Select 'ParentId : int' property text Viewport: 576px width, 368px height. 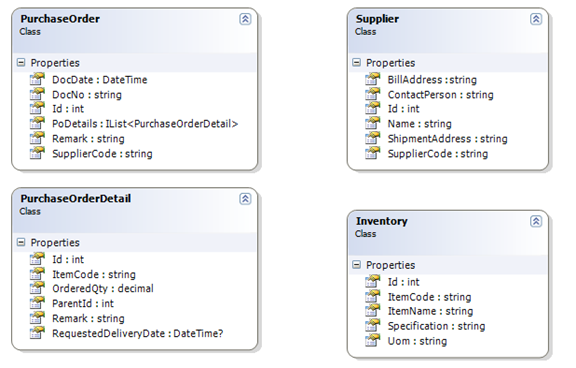[x=83, y=303]
